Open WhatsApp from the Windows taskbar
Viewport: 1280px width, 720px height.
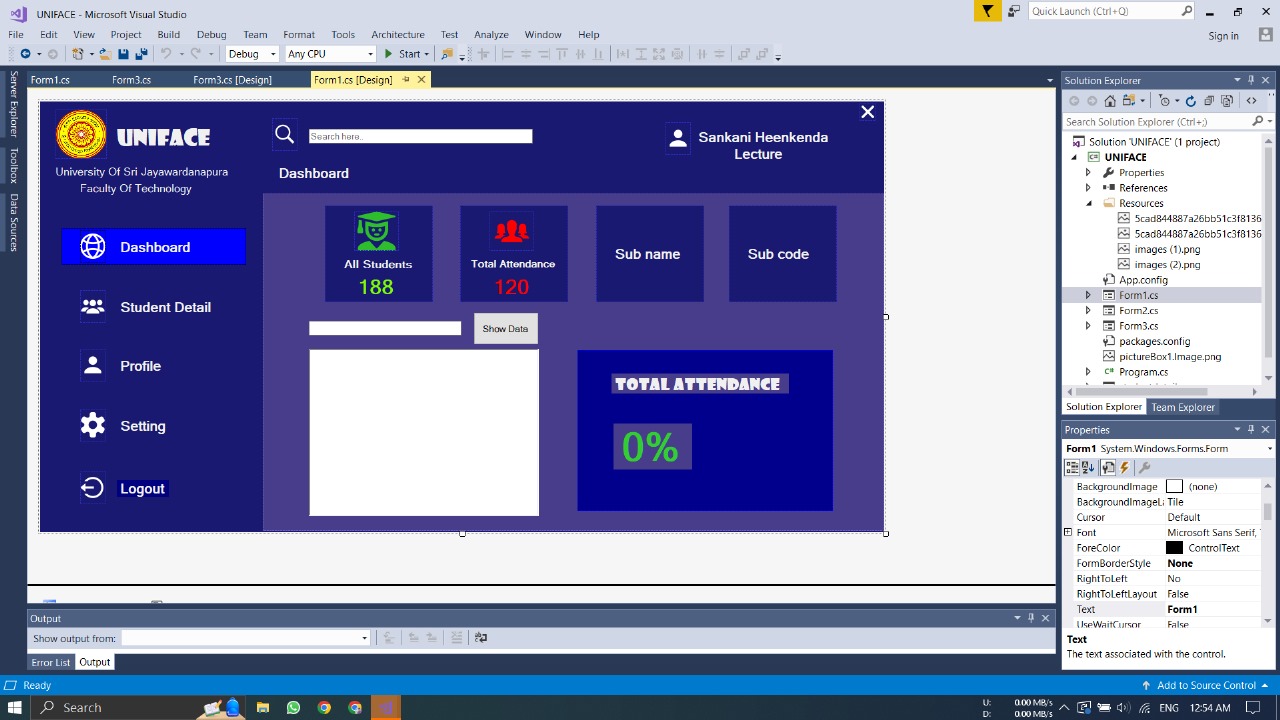pyautogui.click(x=293, y=707)
